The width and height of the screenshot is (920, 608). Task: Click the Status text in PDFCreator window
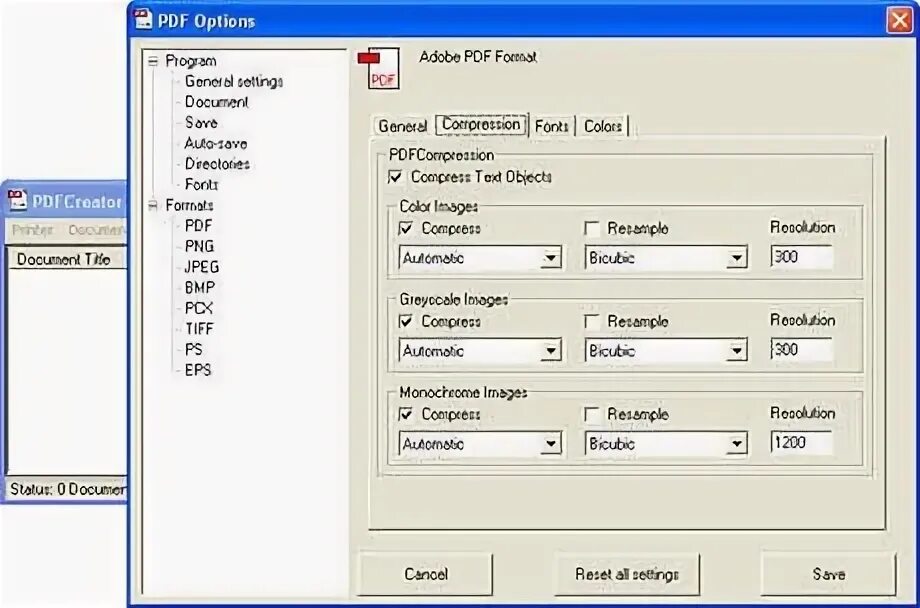(x=67, y=489)
